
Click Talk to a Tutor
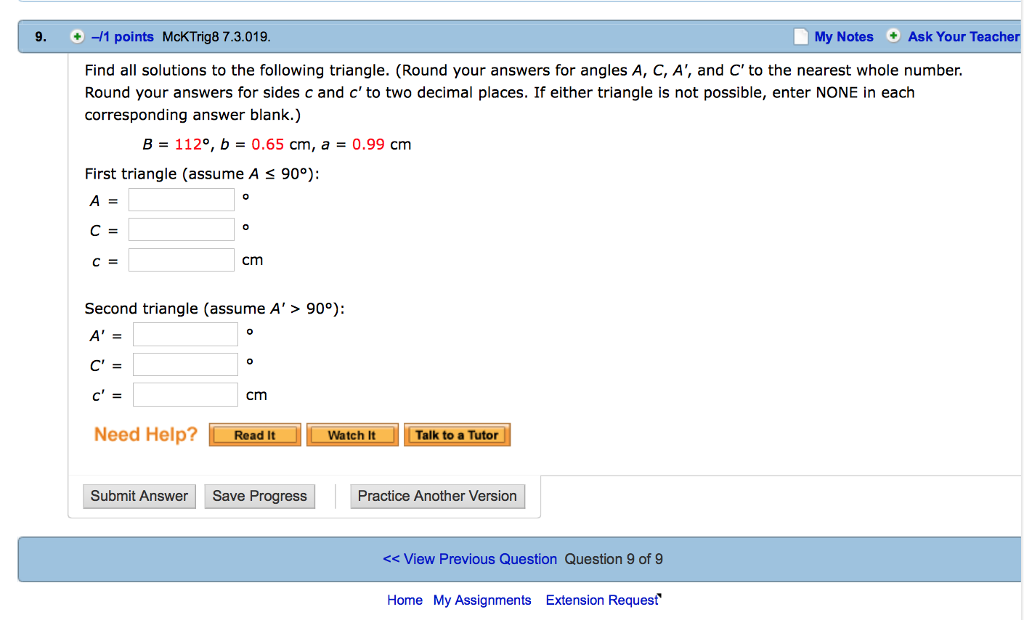coord(457,434)
